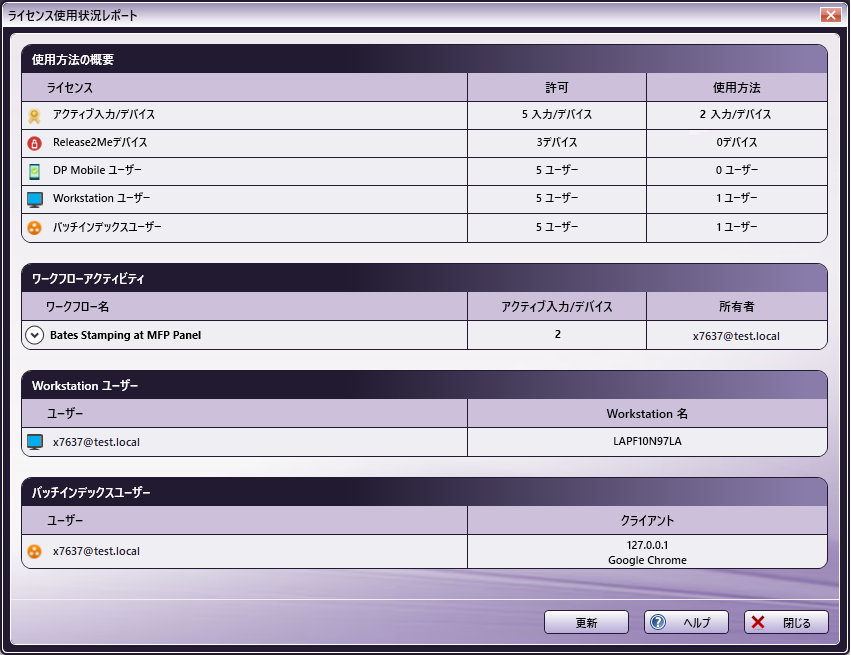Click the DP Mobile phone icon
851x655 pixels.
(x=34, y=171)
